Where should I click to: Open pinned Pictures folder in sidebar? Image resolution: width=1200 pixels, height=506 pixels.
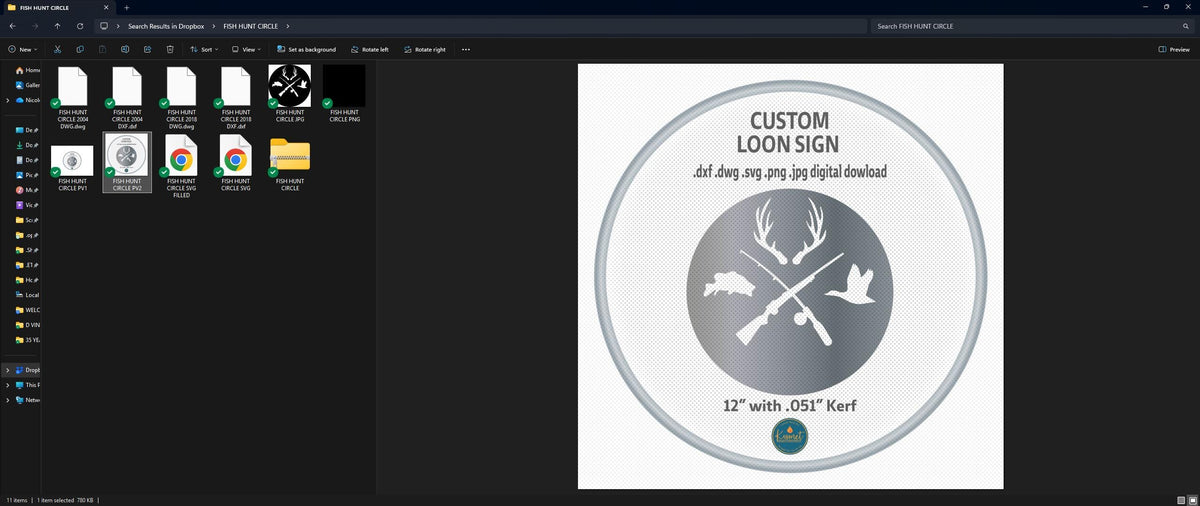tap(28, 175)
